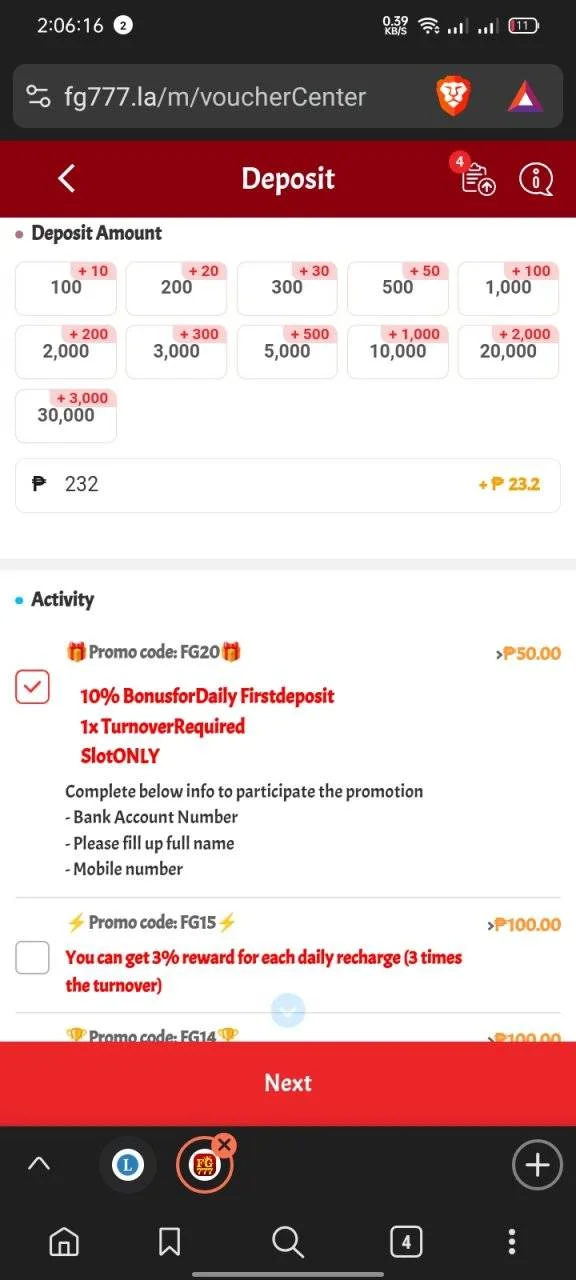Uncheck the FG20 promo code checkbox
The height and width of the screenshot is (1280, 576).
click(33, 687)
